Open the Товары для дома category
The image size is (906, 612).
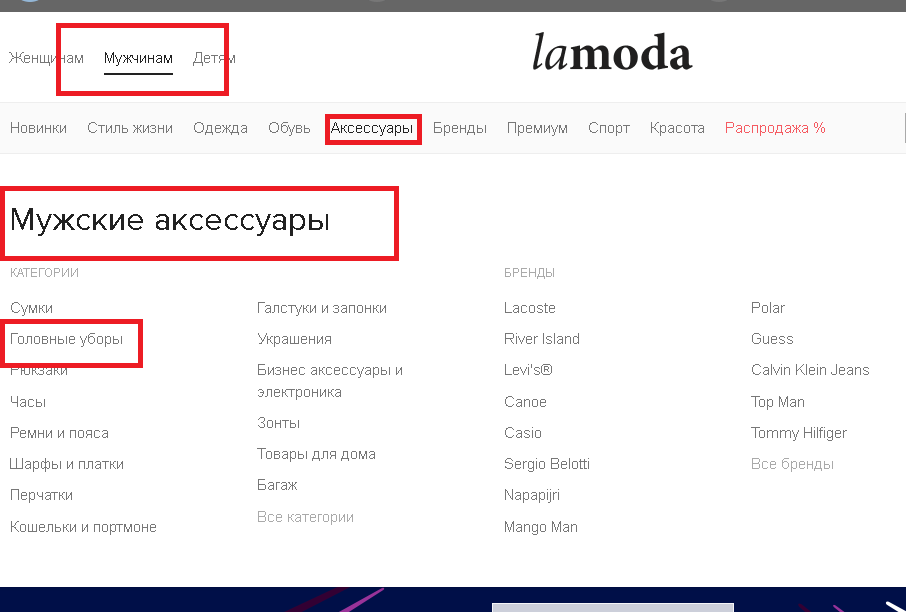[x=316, y=454]
